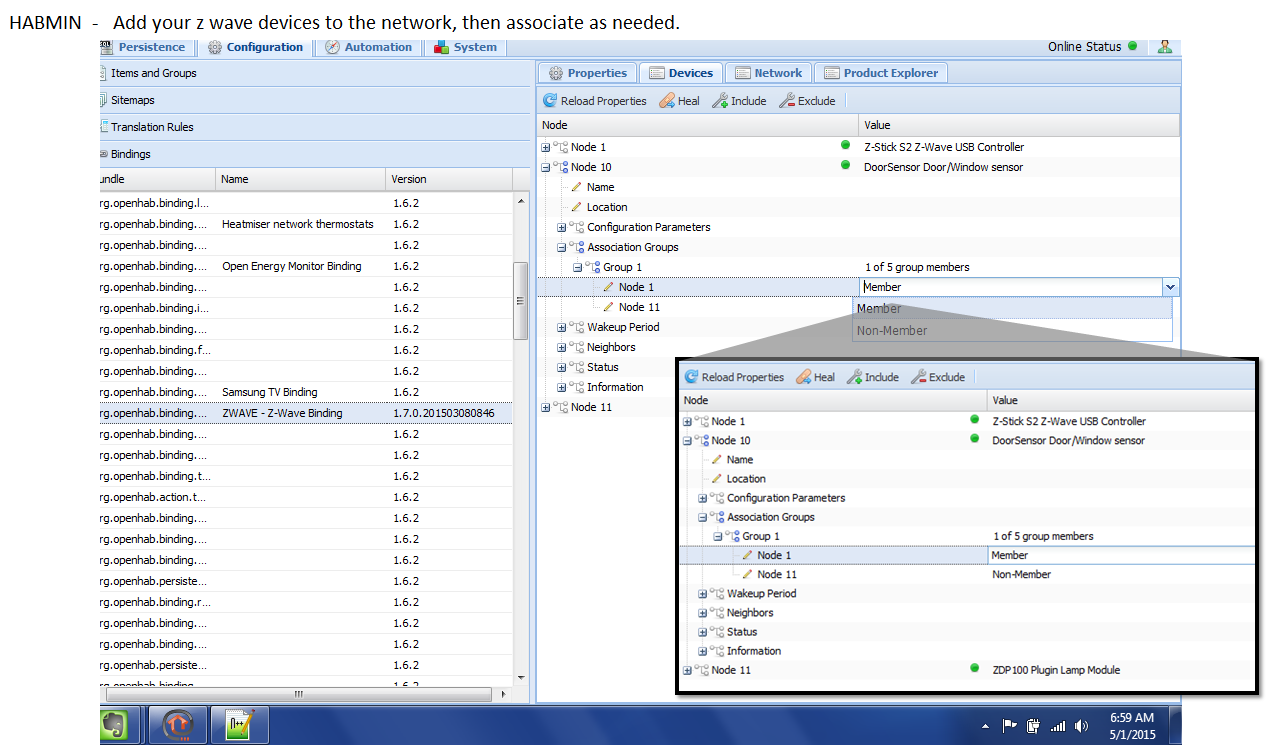1280x750 pixels.
Task: Open the Sitemaps section
Action: (x=315, y=100)
